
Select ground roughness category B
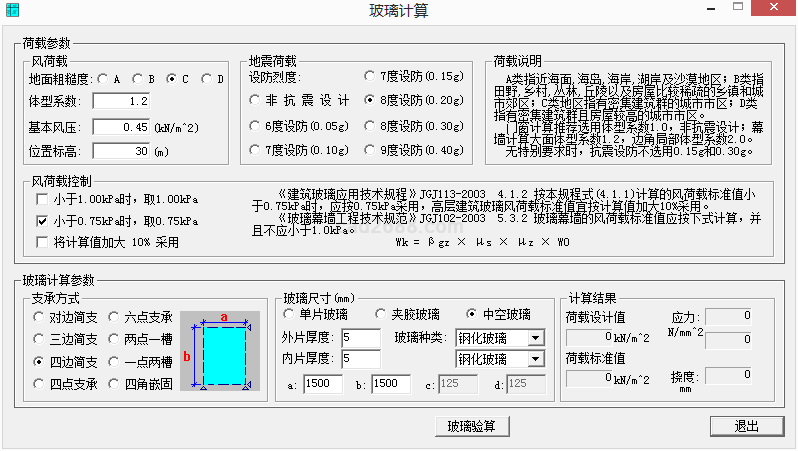[x=138, y=78]
